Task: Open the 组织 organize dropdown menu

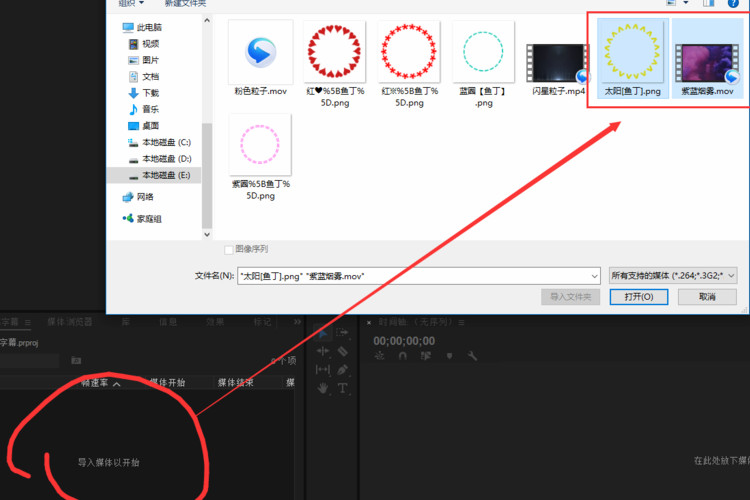Action: click(127, 3)
